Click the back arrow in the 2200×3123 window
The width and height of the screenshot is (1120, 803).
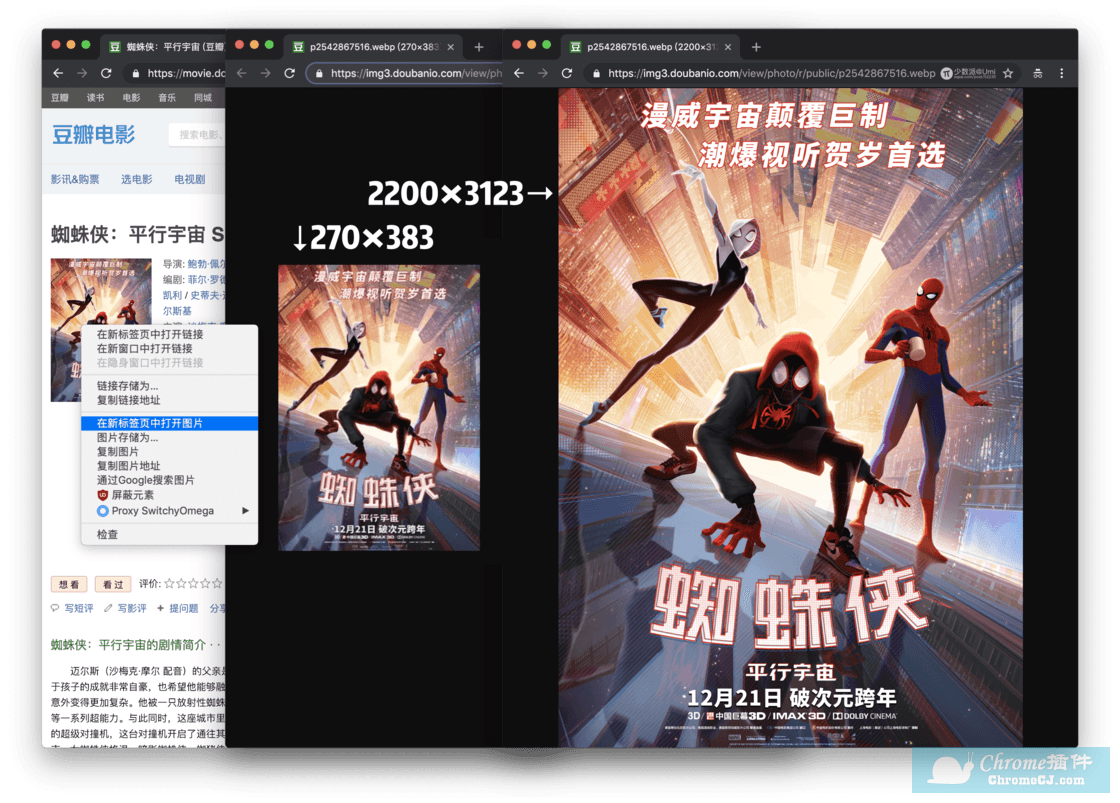pyautogui.click(x=519, y=73)
